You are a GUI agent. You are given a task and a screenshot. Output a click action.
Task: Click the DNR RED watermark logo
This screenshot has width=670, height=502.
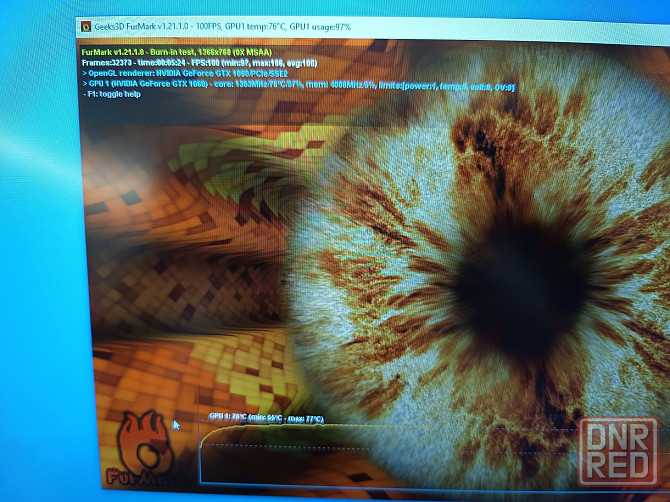tap(618, 452)
